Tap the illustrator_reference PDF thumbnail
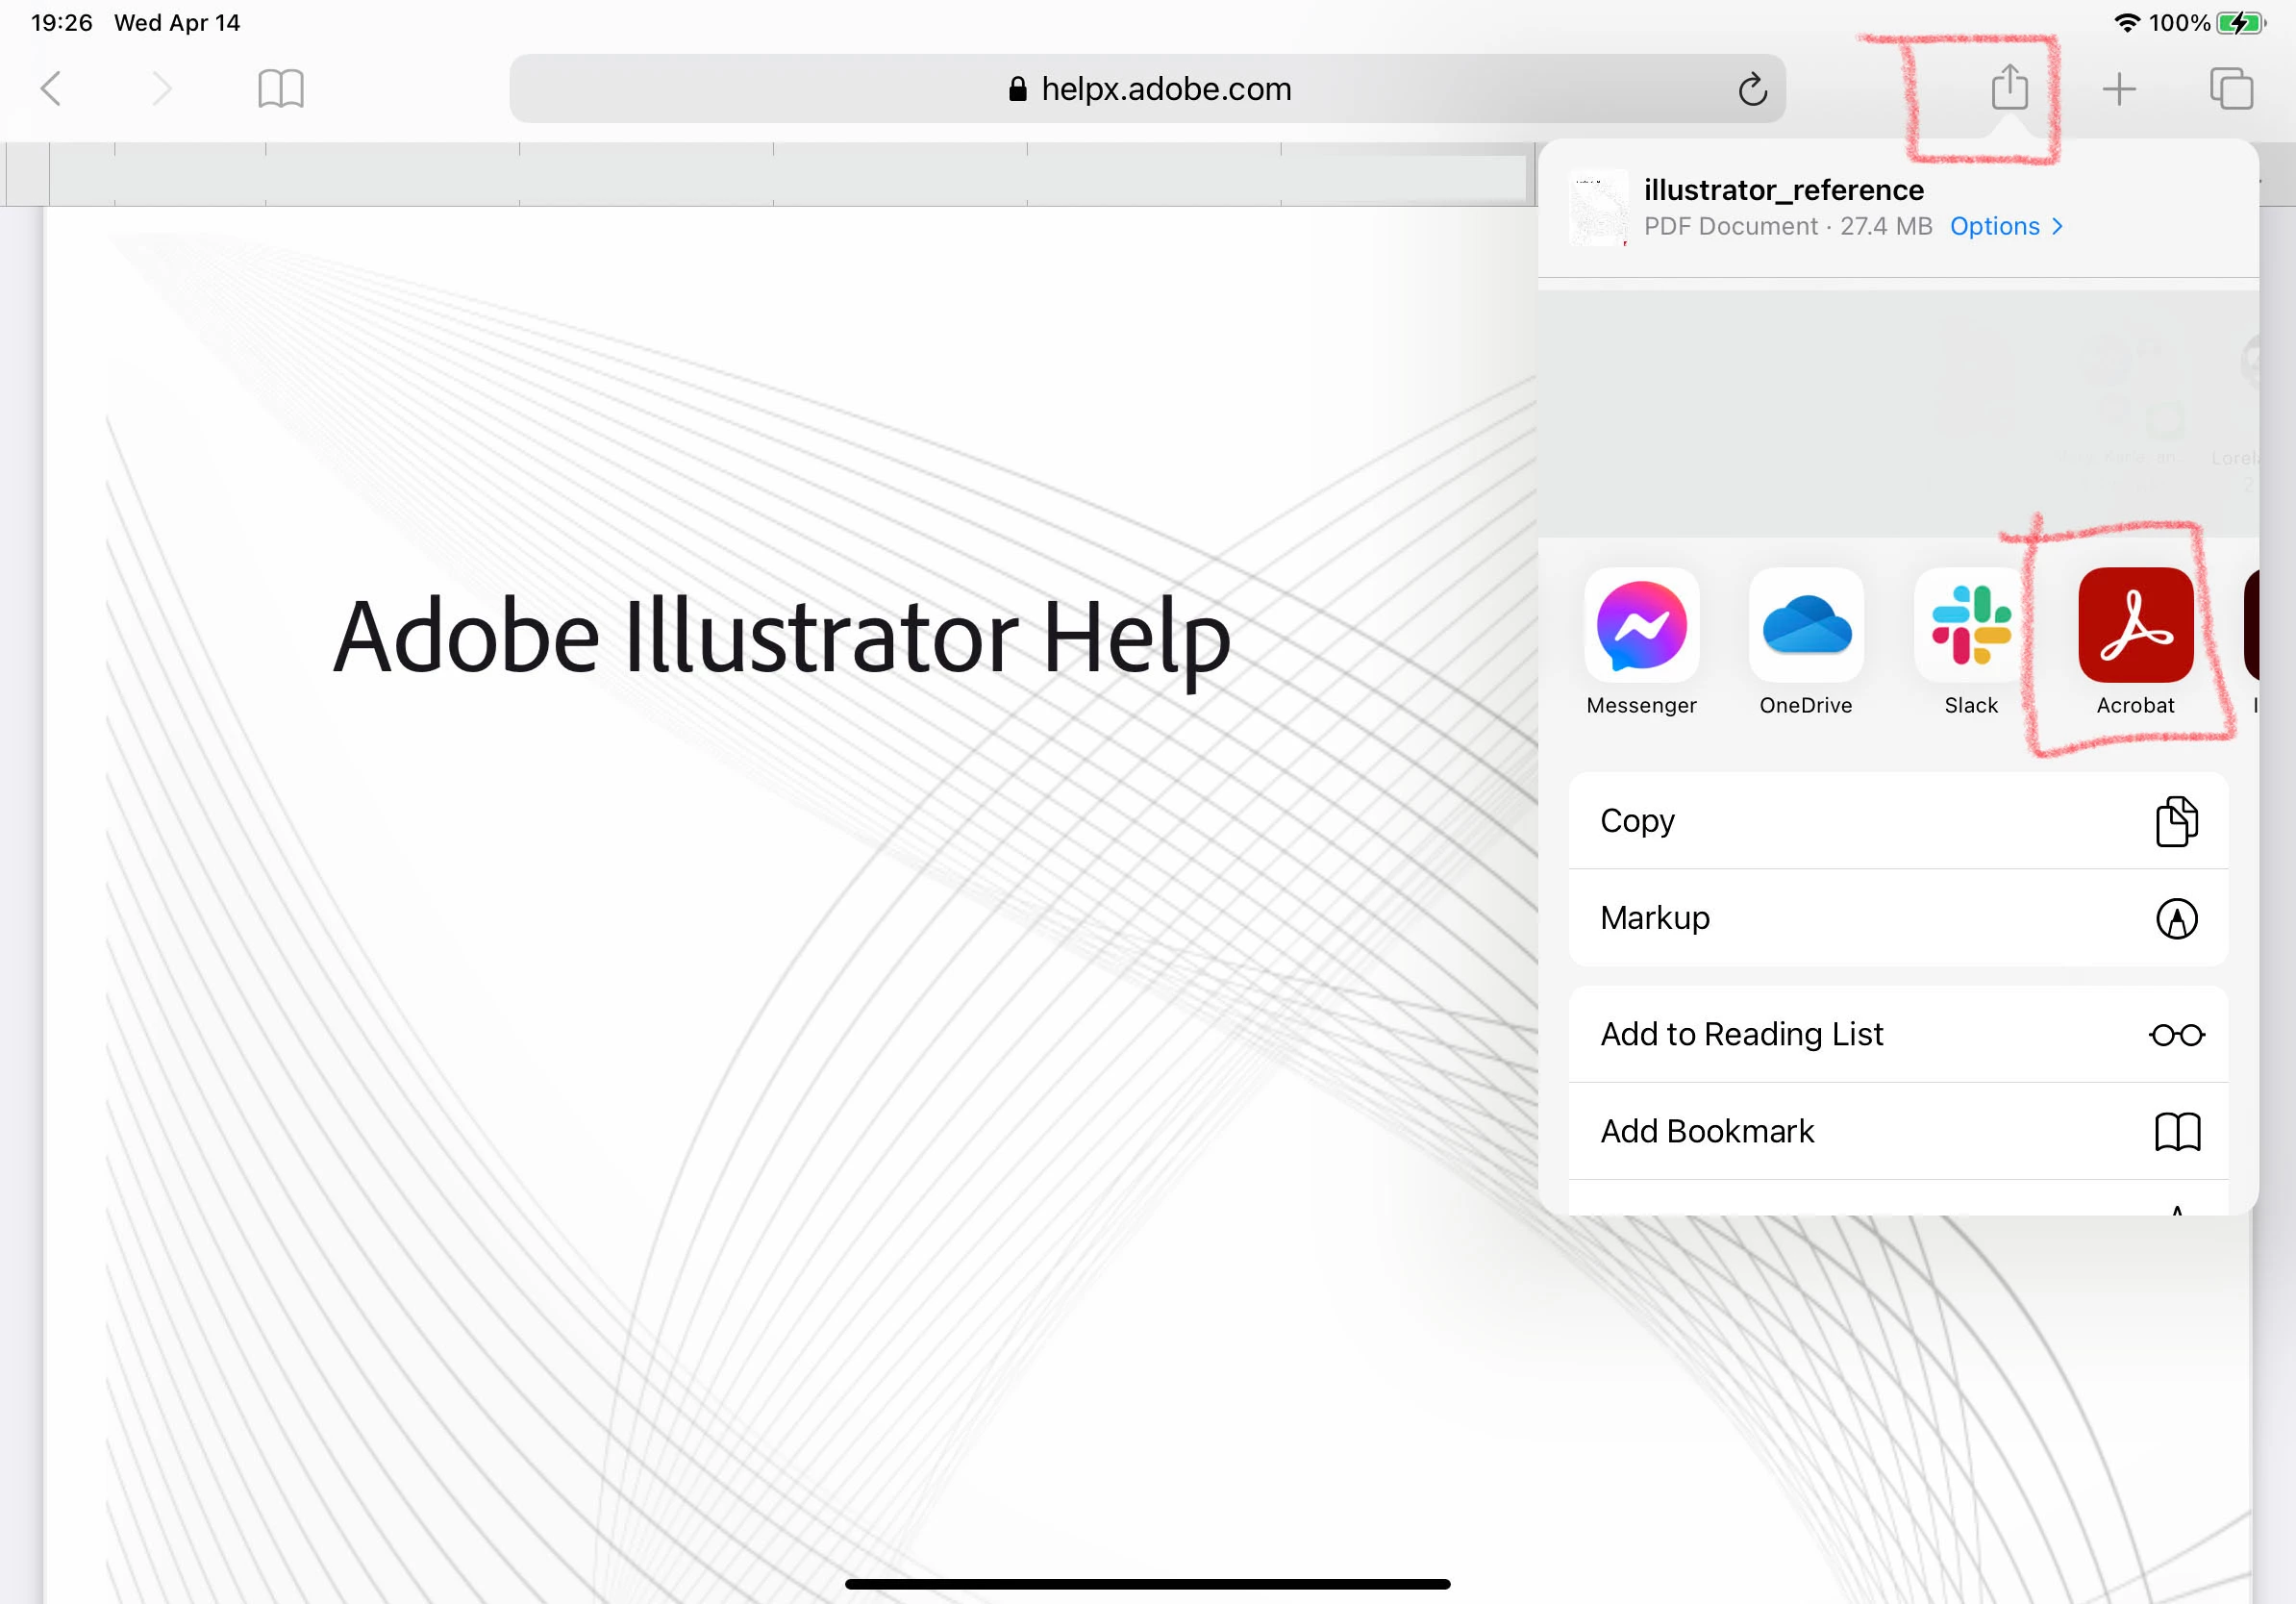Image resolution: width=2296 pixels, height=1604 pixels. click(x=1598, y=208)
